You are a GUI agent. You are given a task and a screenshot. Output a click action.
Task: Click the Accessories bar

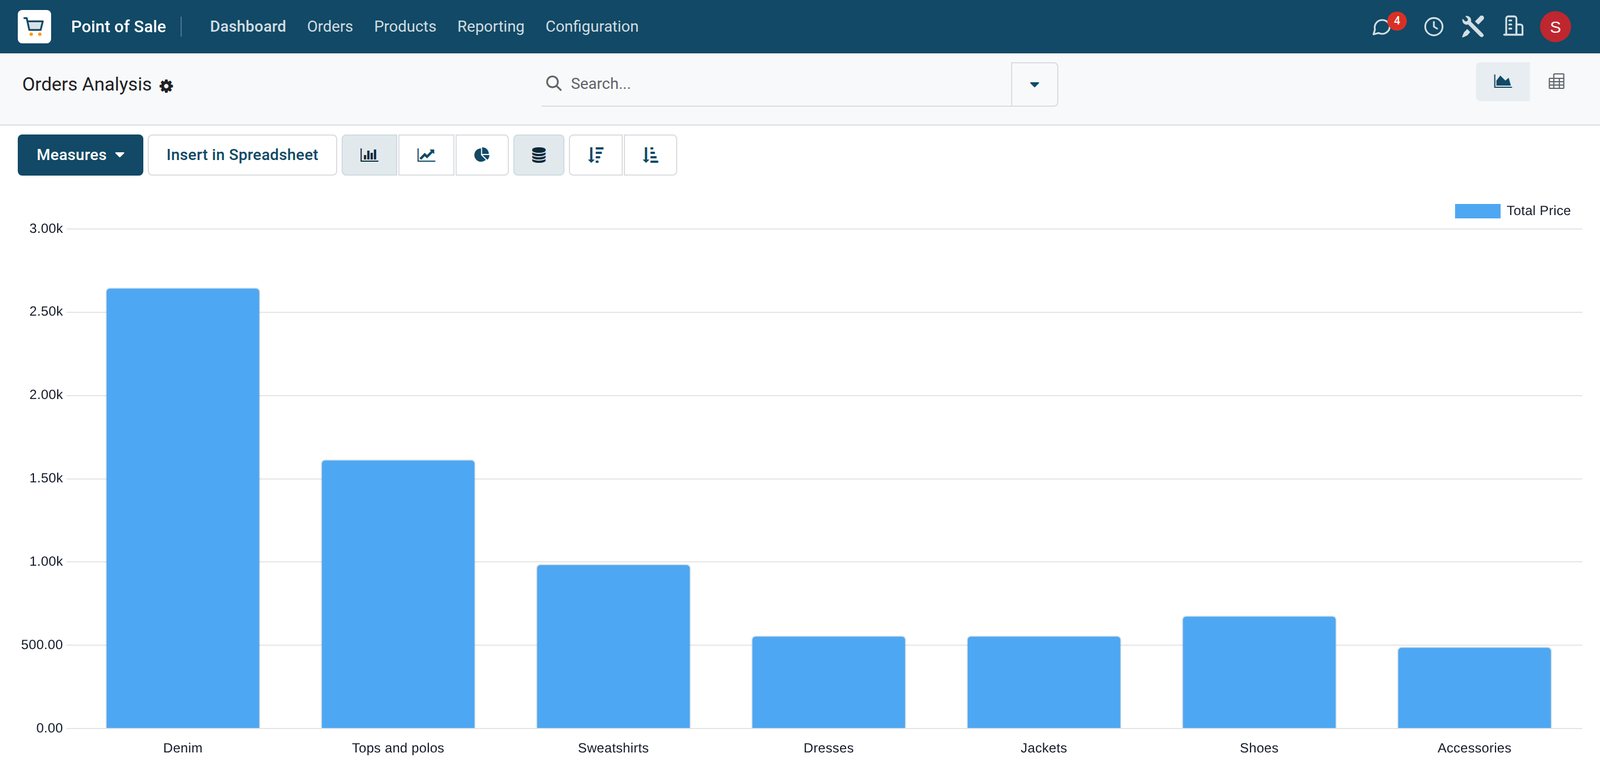(x=1474, y=688)
